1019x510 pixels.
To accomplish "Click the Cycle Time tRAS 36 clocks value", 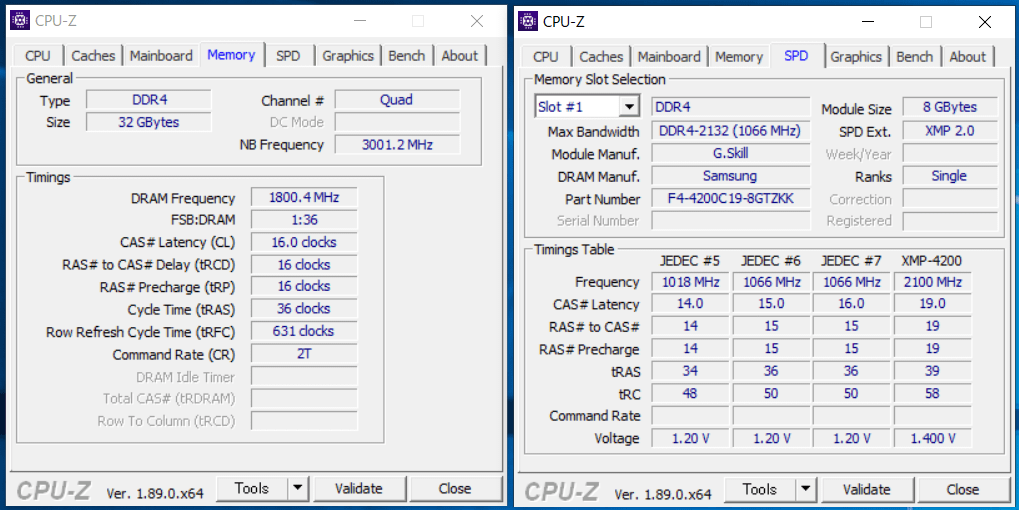I will click(x=304, y=309).
